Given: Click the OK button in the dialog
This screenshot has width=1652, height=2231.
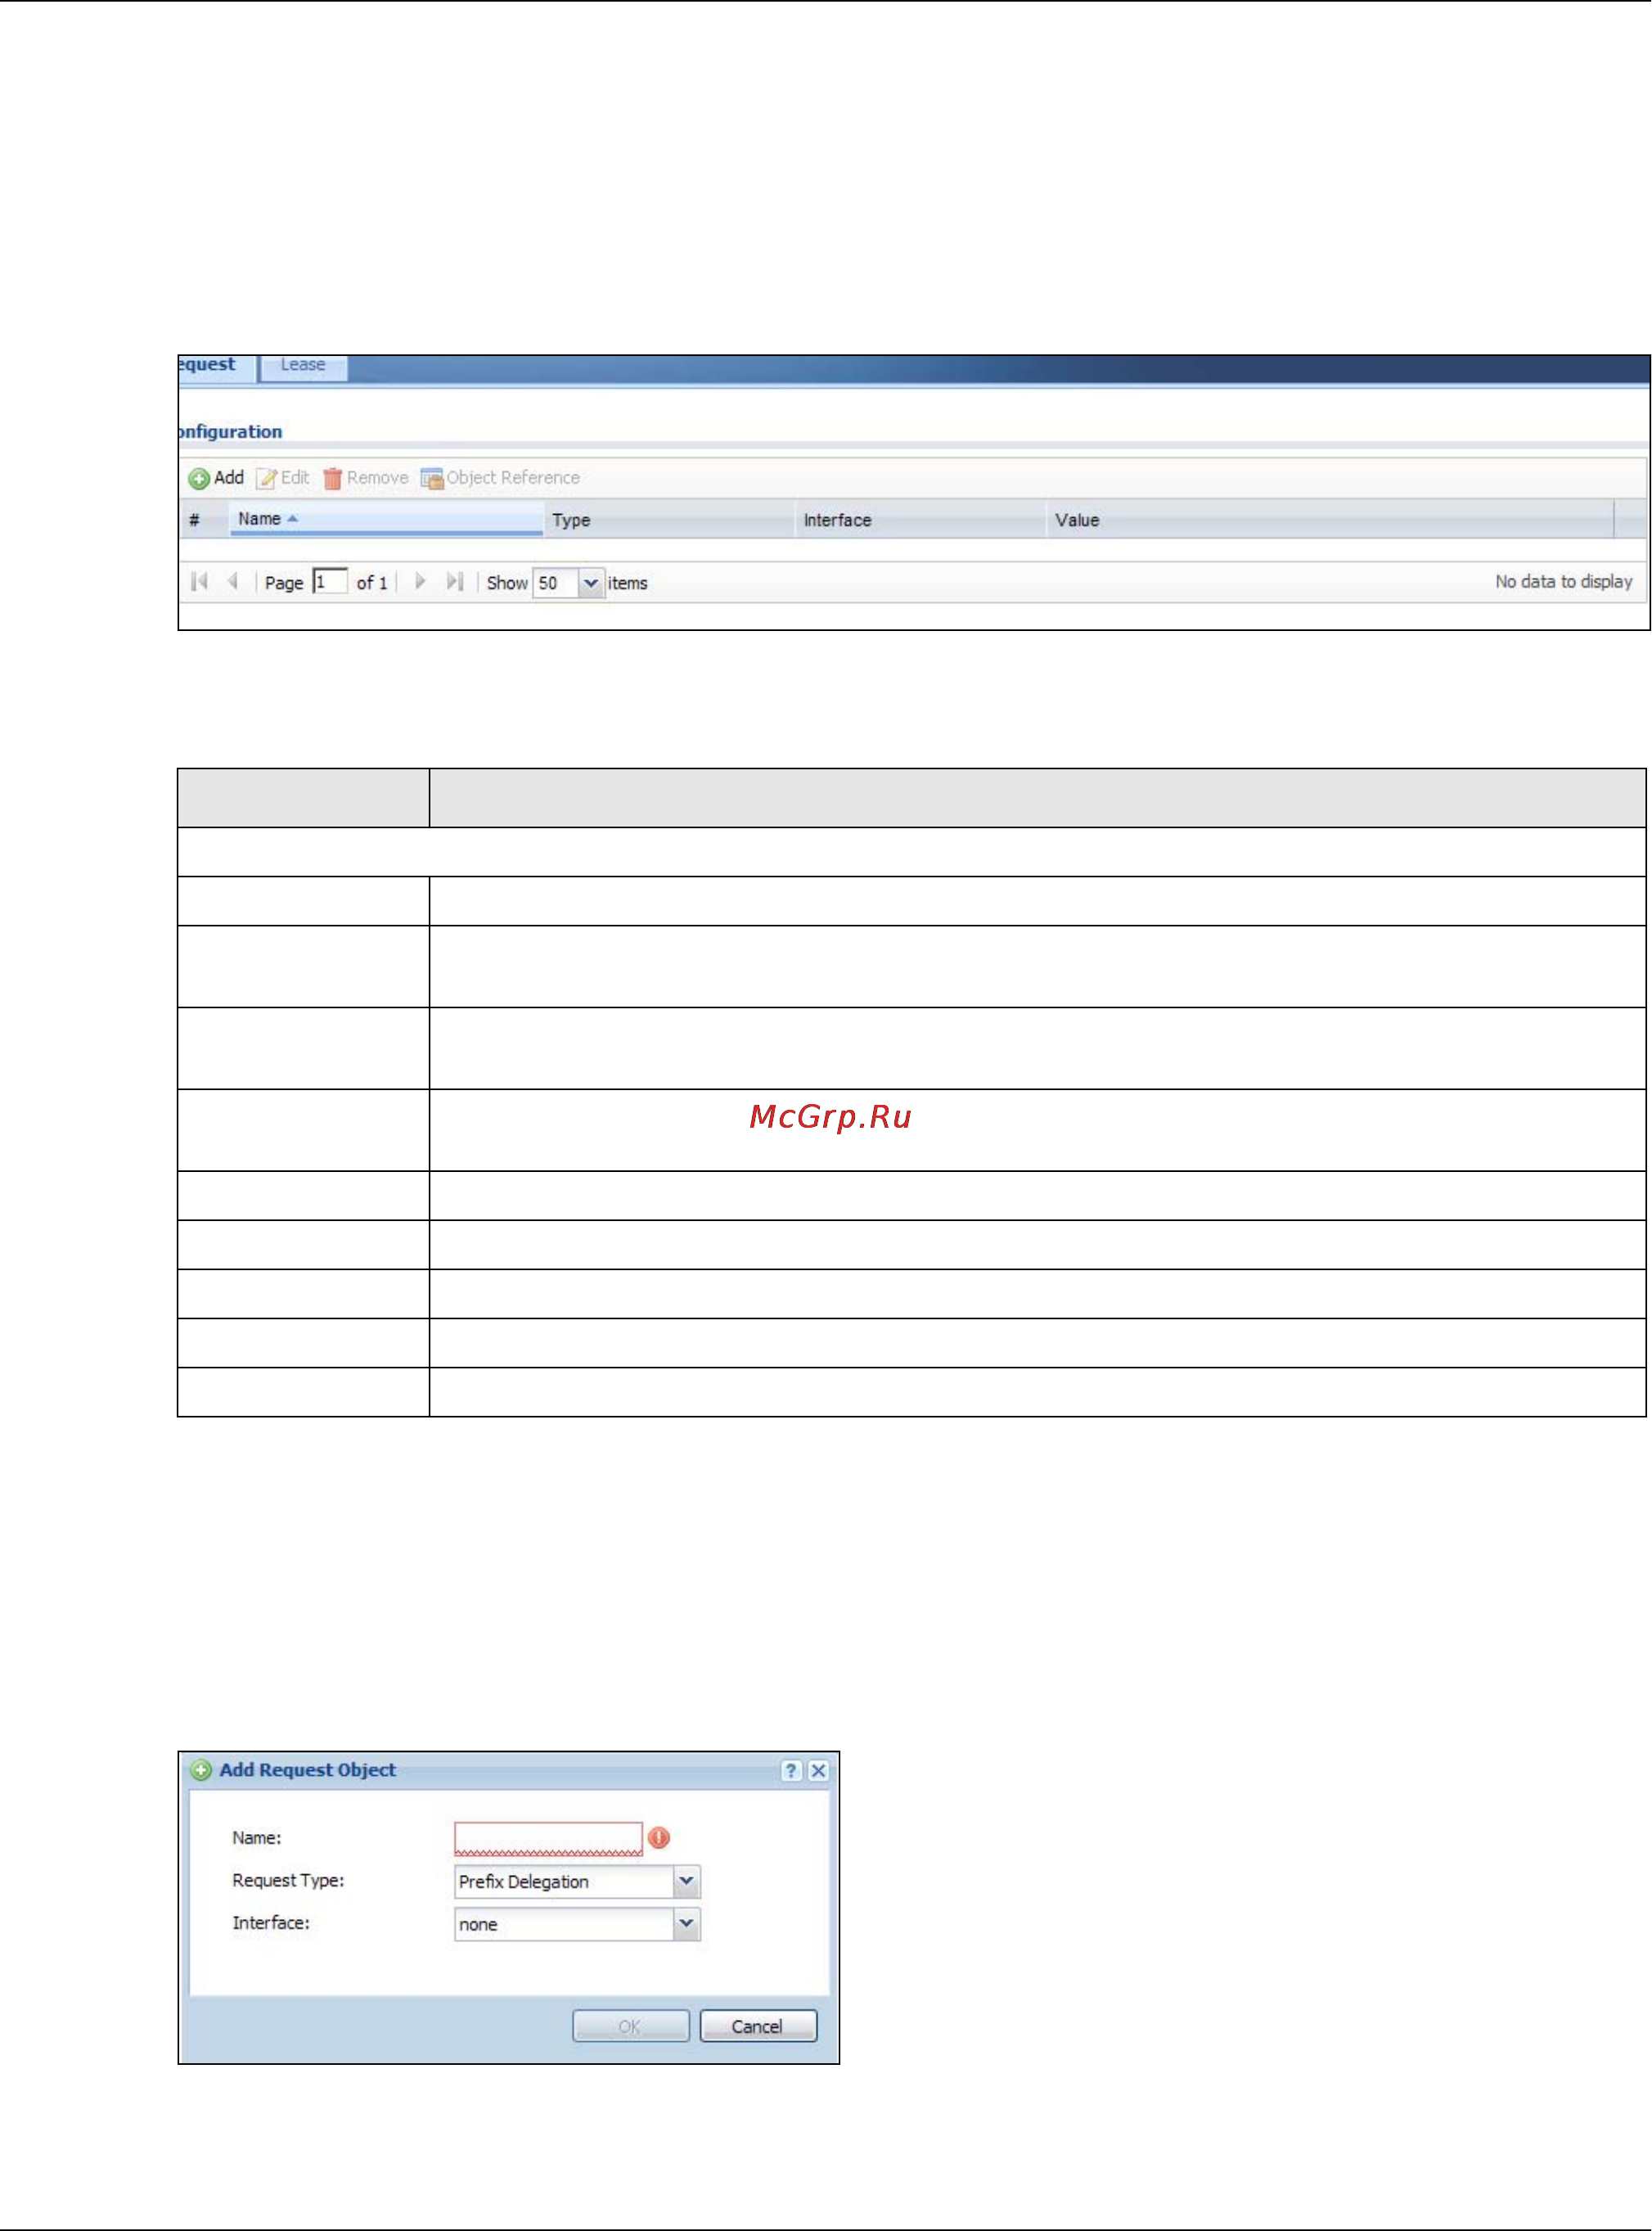Looking at the screenshot, I should pyautogui.click(x=630, y=2027).
